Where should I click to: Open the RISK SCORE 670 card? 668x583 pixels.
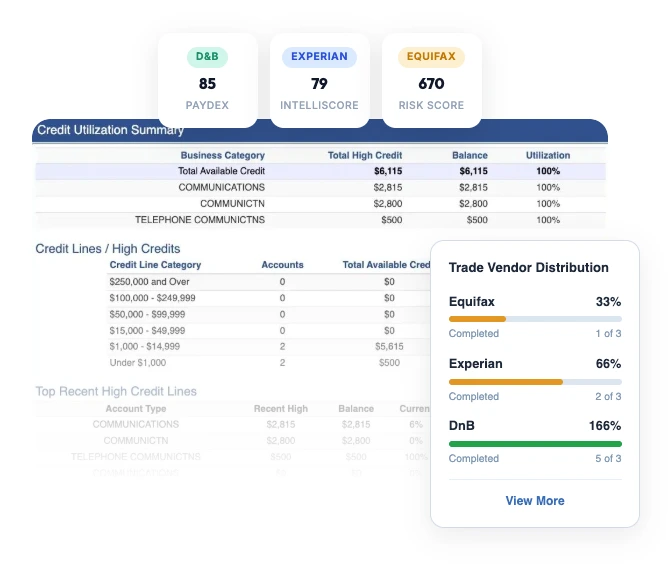pos(432,81)
